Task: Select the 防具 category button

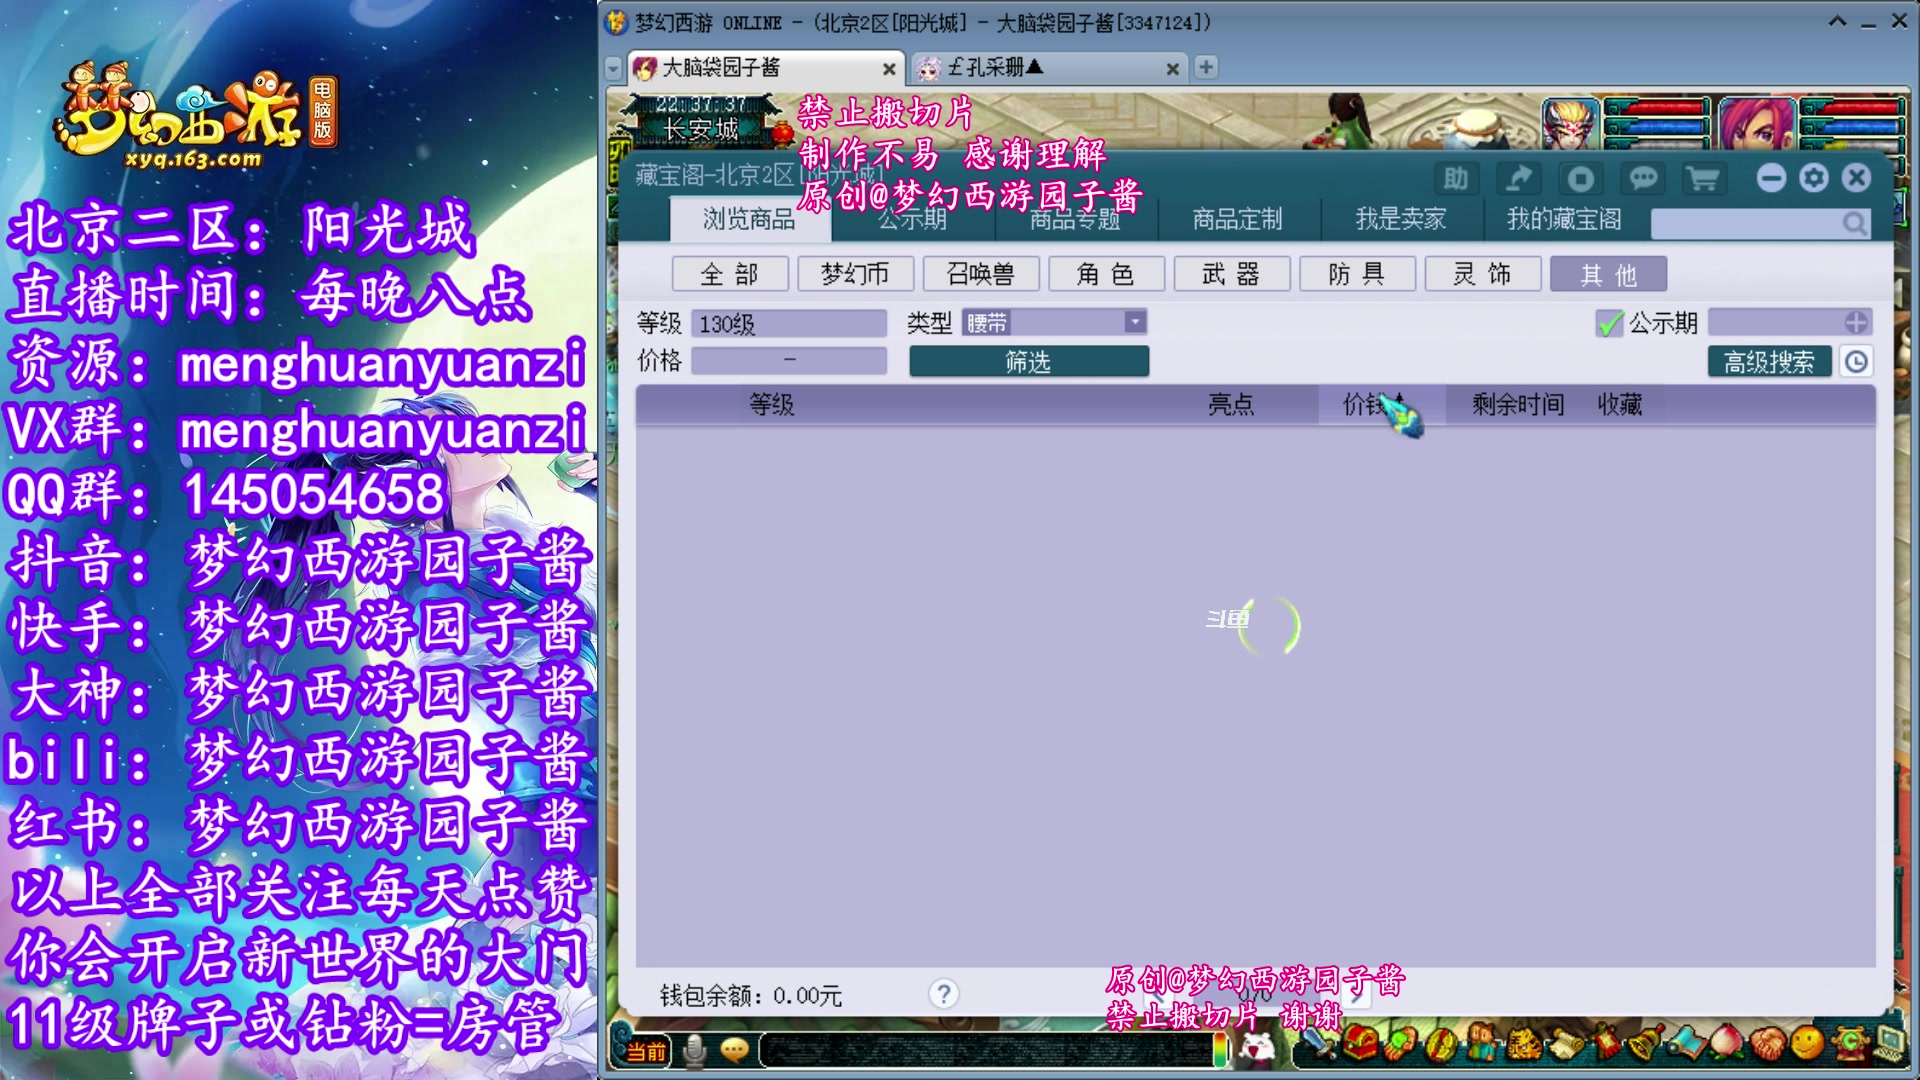Action: [x=1357, y=274]
